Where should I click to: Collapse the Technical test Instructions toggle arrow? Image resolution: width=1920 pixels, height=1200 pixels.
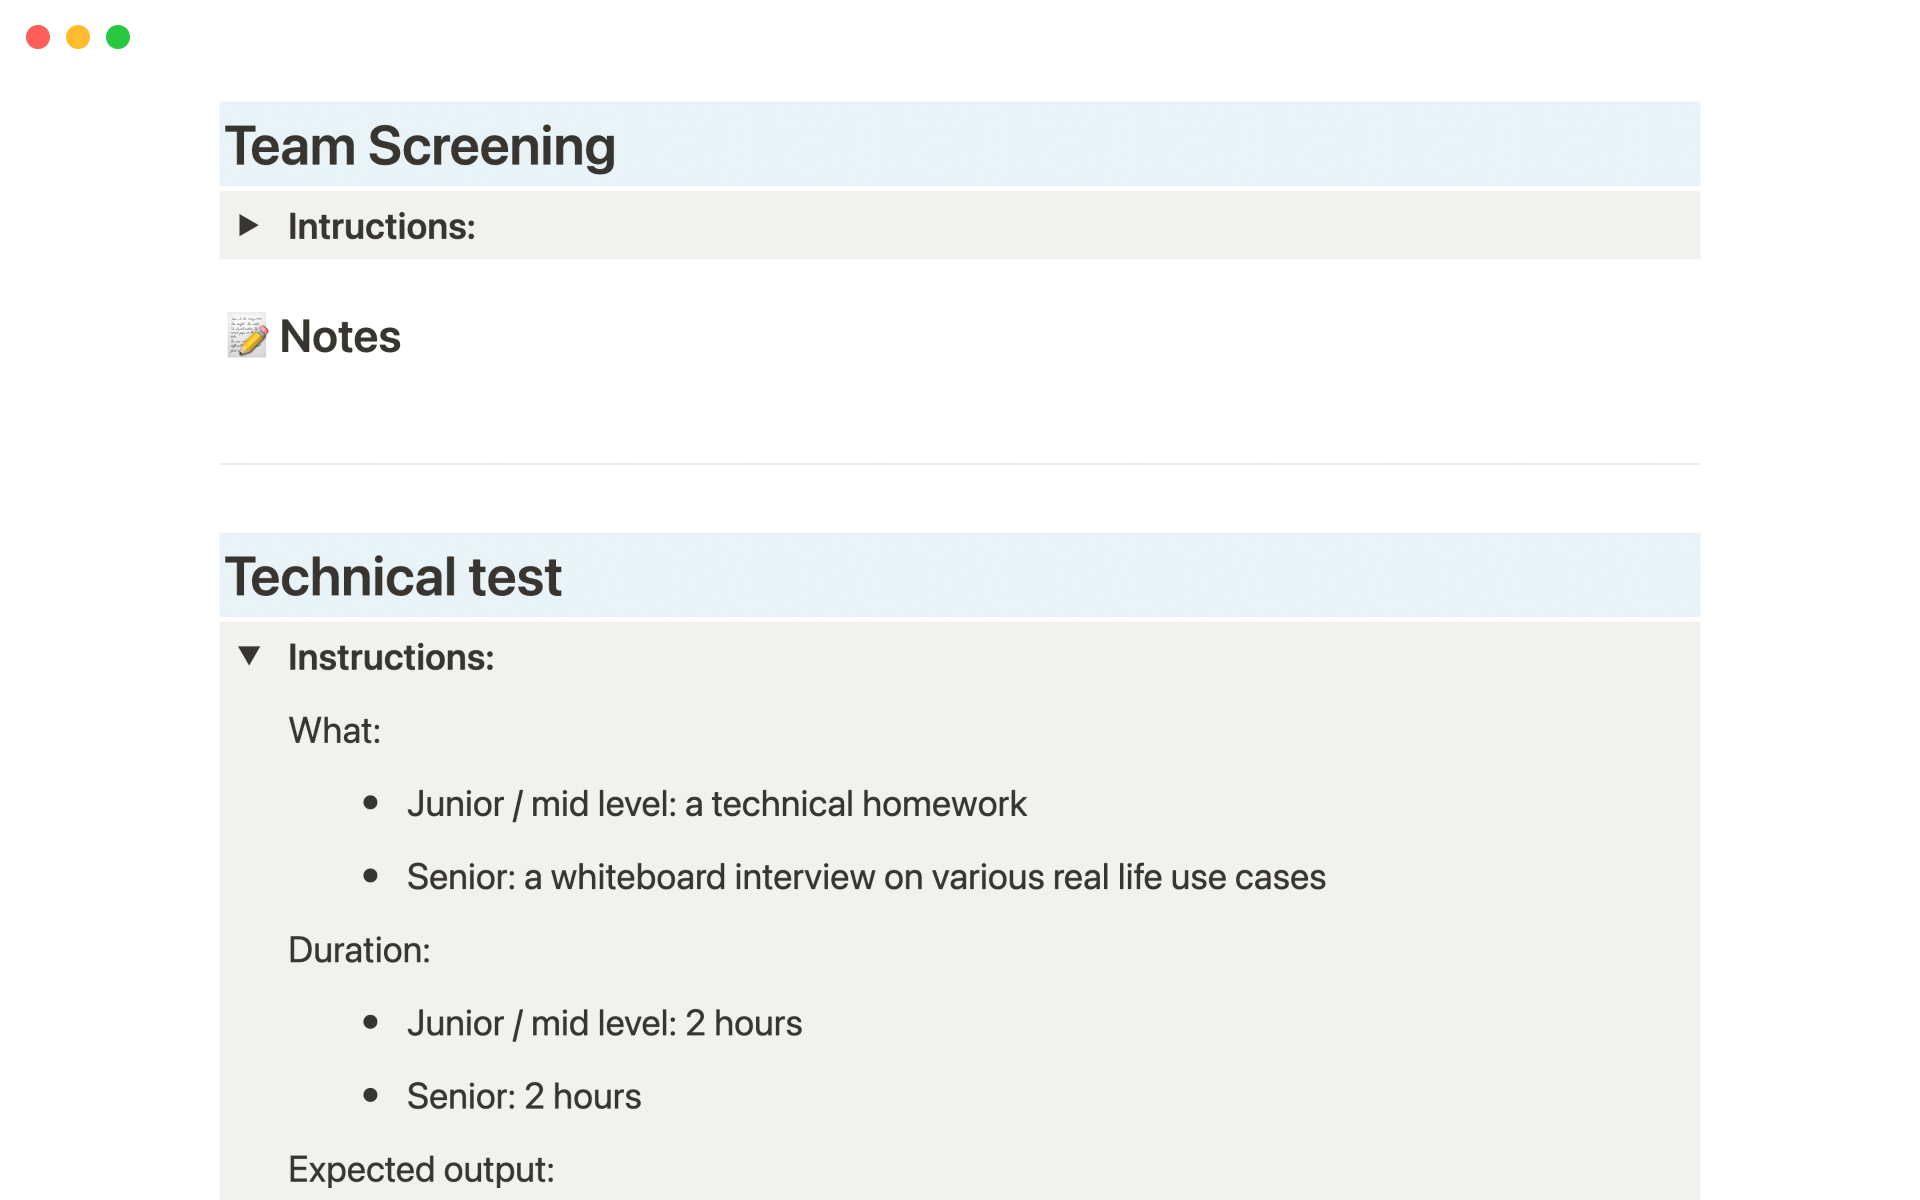coord(249,656)
